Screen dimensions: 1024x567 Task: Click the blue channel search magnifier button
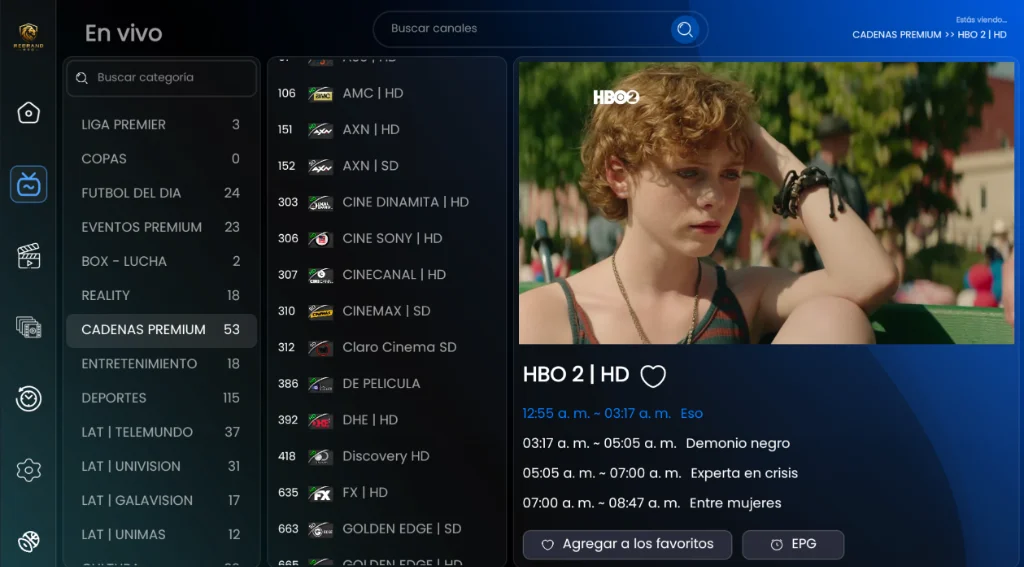[x=685, y=29]
